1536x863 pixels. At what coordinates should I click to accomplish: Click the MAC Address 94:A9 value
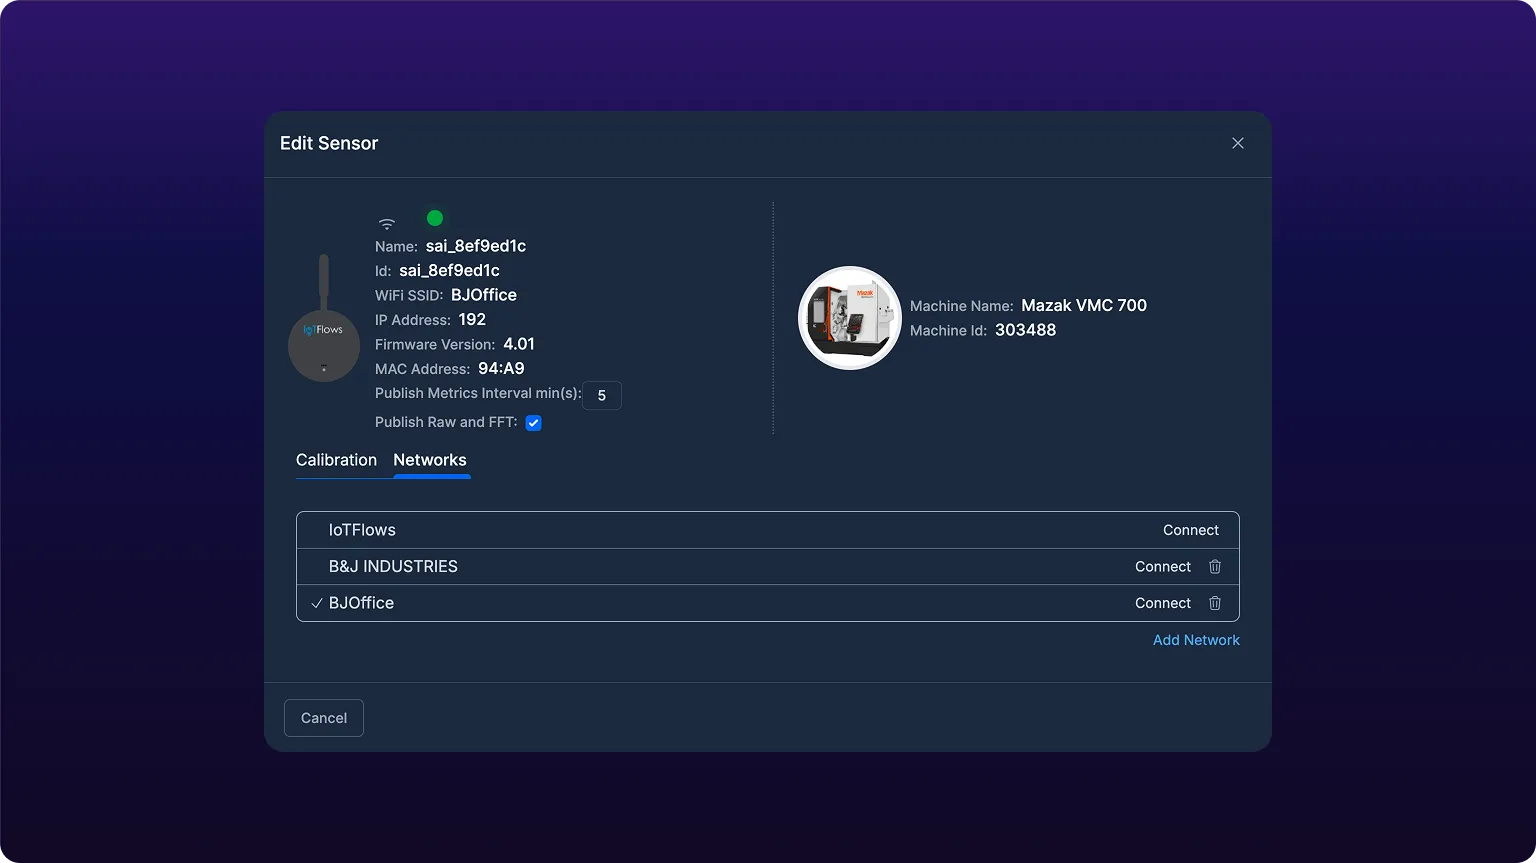coord(501,368)
